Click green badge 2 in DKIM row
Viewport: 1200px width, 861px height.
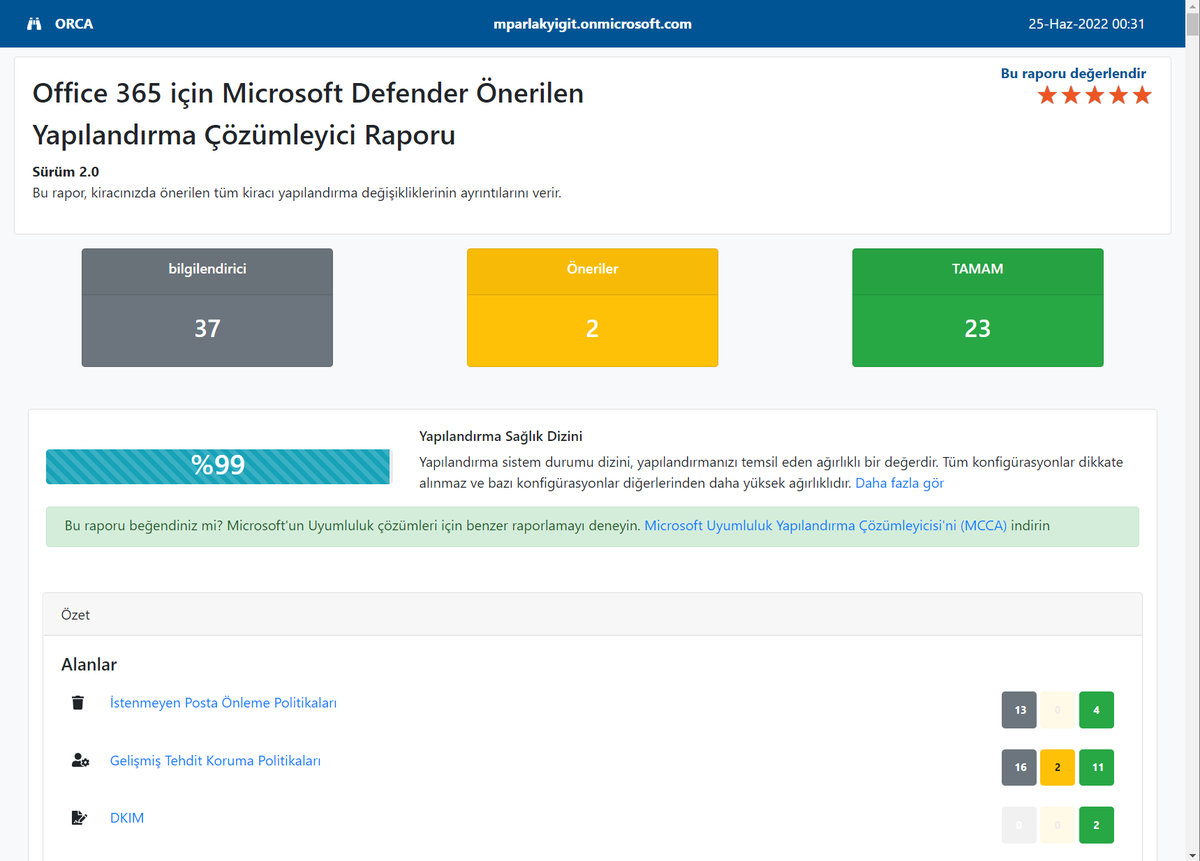click(x=1097, y=825)
